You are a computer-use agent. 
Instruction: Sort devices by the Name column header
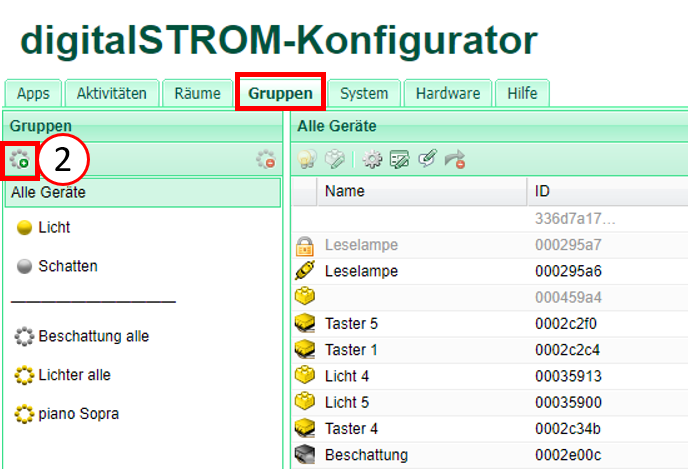coord(422,191)
